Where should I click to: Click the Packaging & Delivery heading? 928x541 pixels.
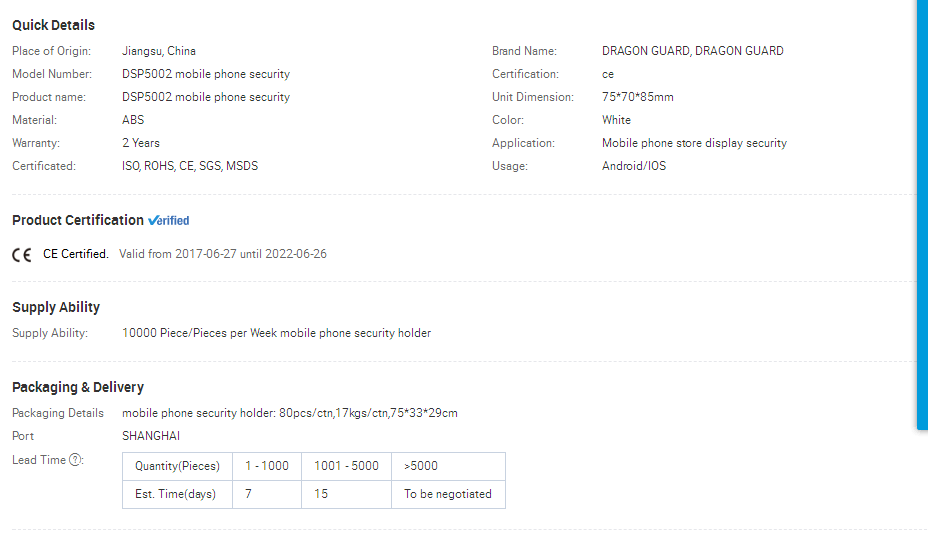pos(78,387)
